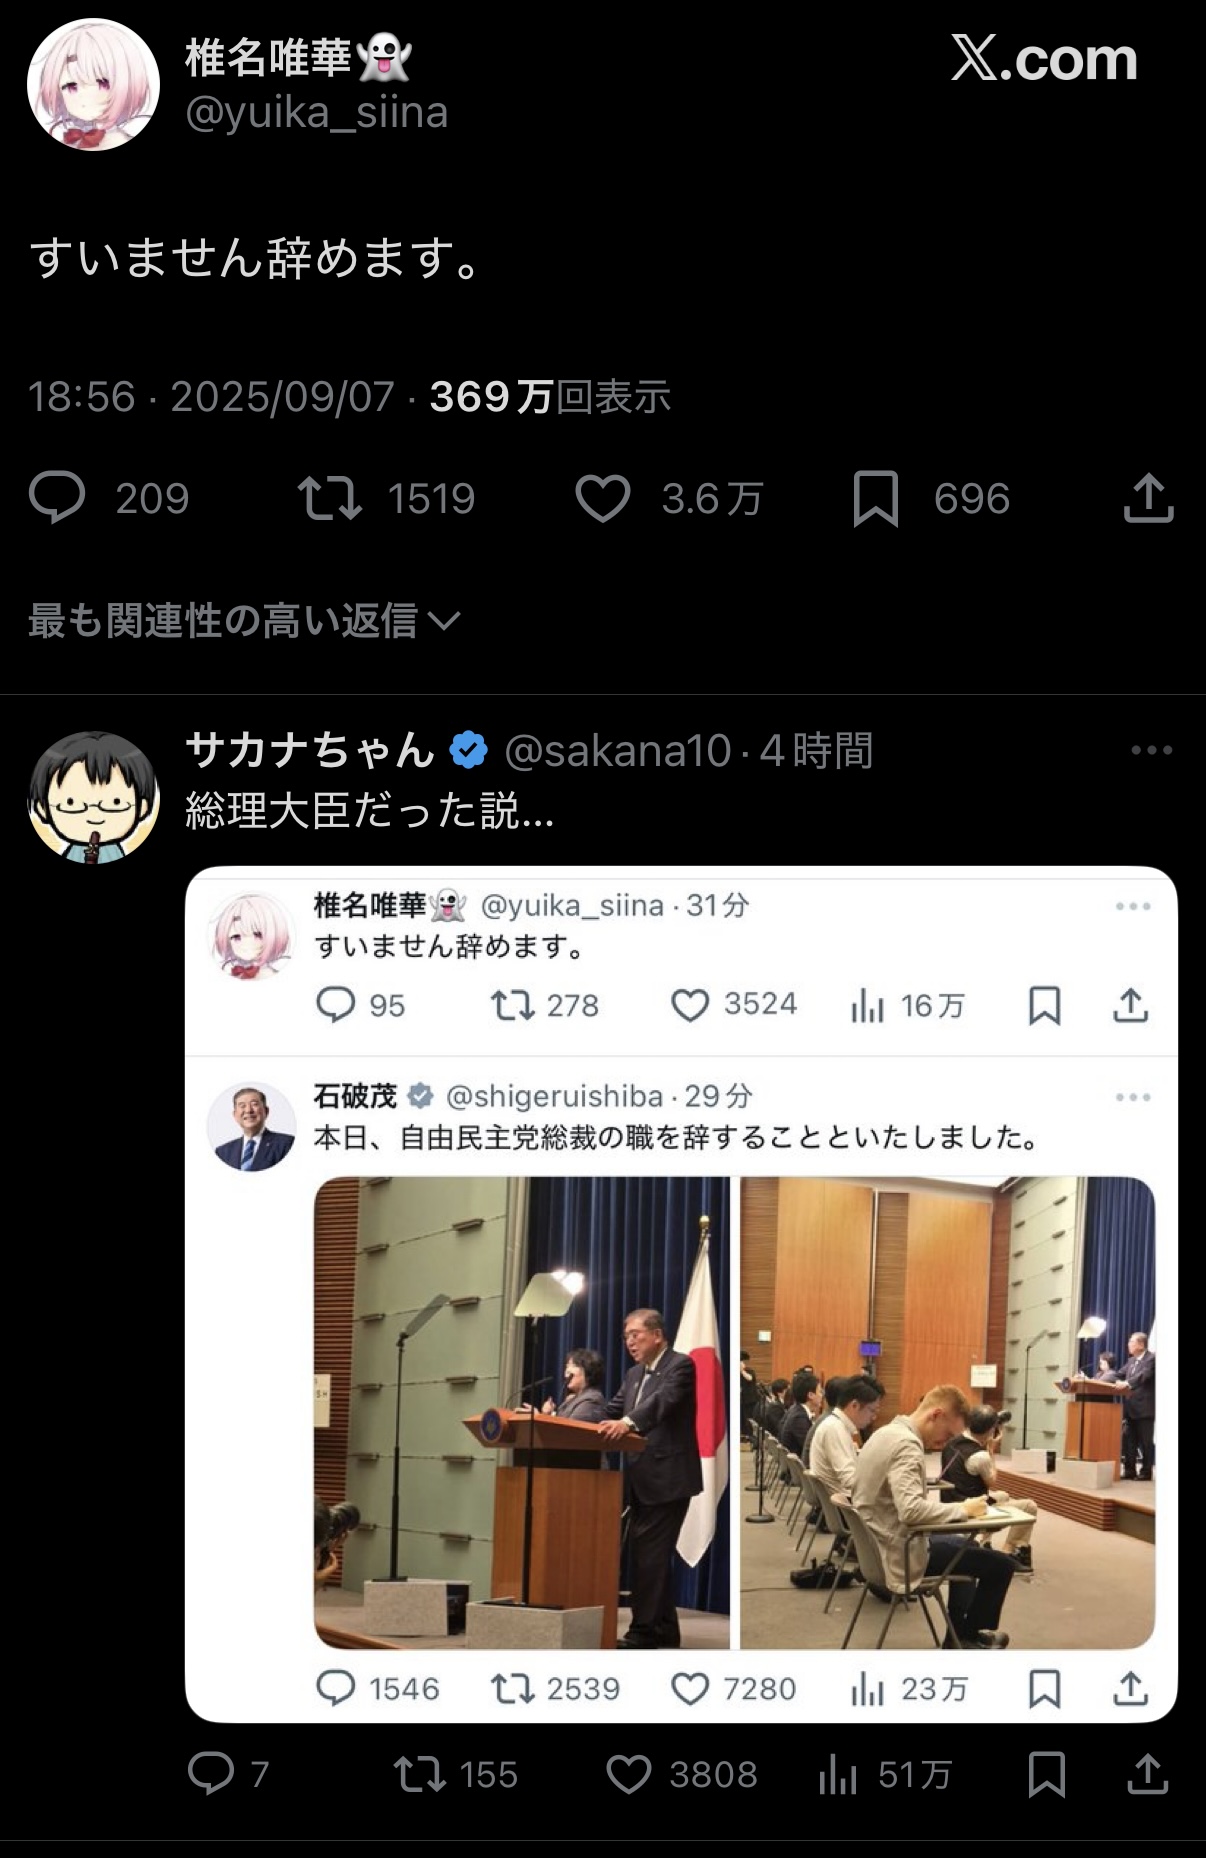The image size is (1206, 1858).
Task: Bookmark the サカナちゃん reply
Action: coord(1046,1774)
